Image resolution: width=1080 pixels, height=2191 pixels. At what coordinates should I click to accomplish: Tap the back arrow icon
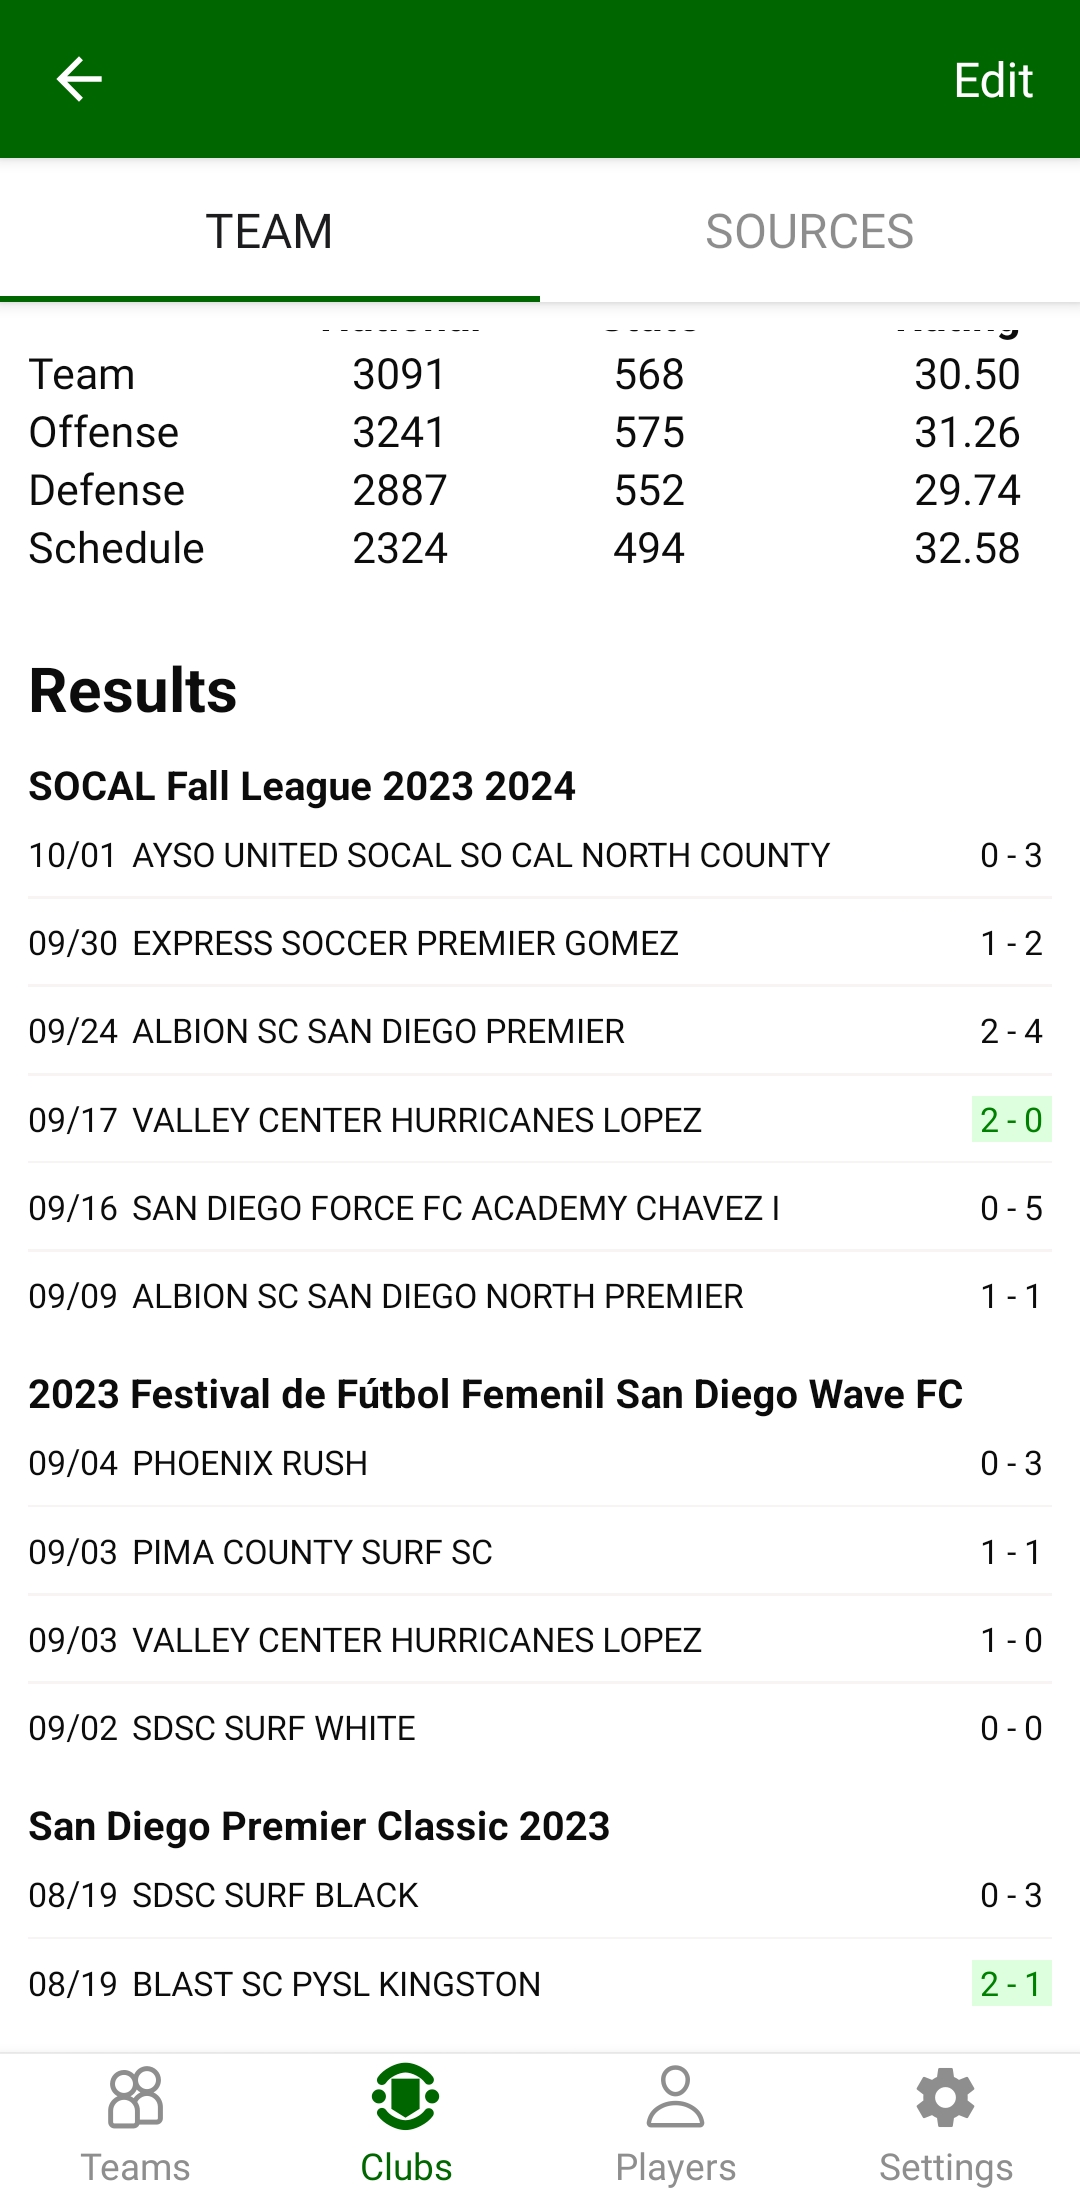(79, 79)
